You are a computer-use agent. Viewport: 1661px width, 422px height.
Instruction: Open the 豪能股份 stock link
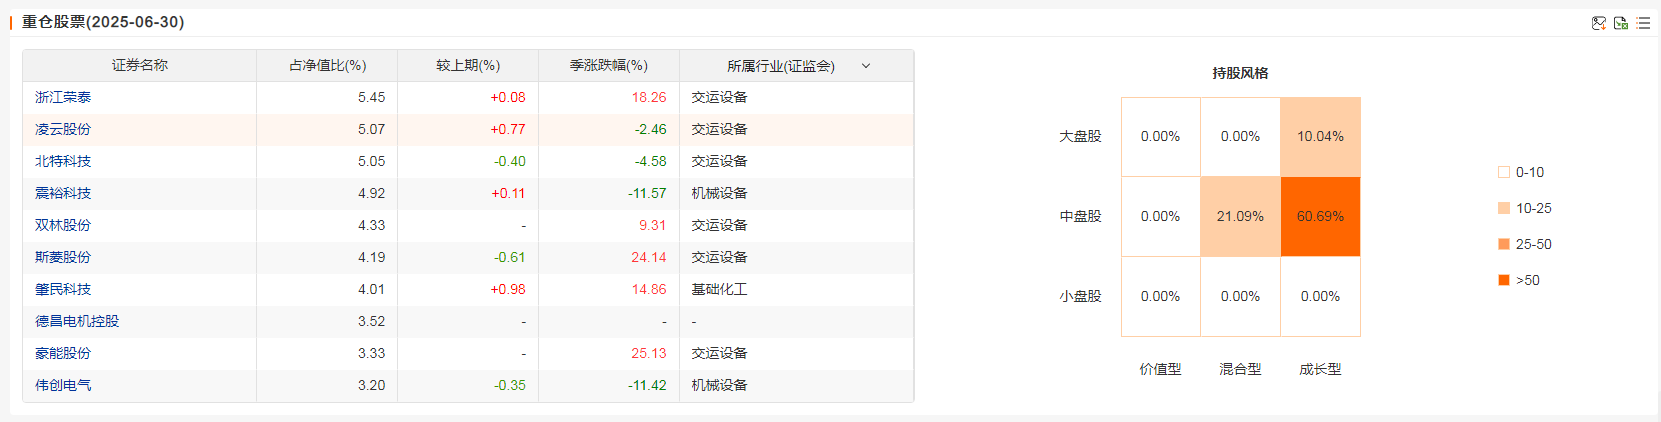pyautogui.click(x=63, y=353)
